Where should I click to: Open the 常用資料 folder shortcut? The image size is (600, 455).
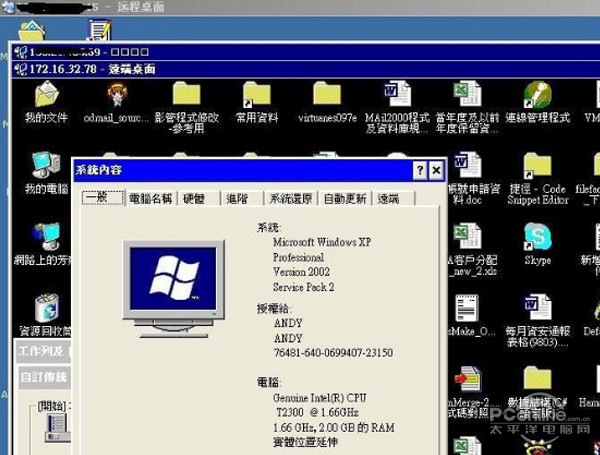pos(257,96)
